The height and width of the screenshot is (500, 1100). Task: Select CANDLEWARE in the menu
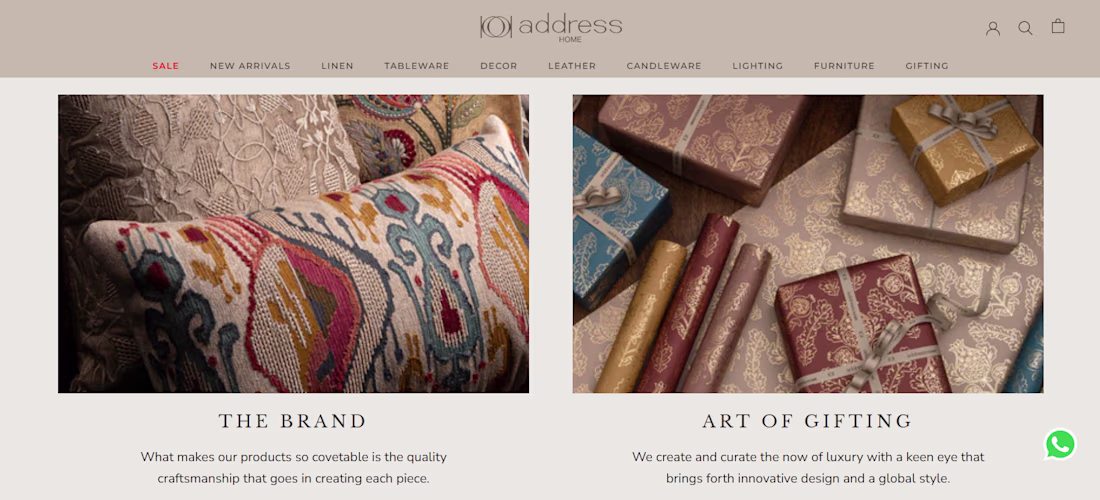(664, 66)
